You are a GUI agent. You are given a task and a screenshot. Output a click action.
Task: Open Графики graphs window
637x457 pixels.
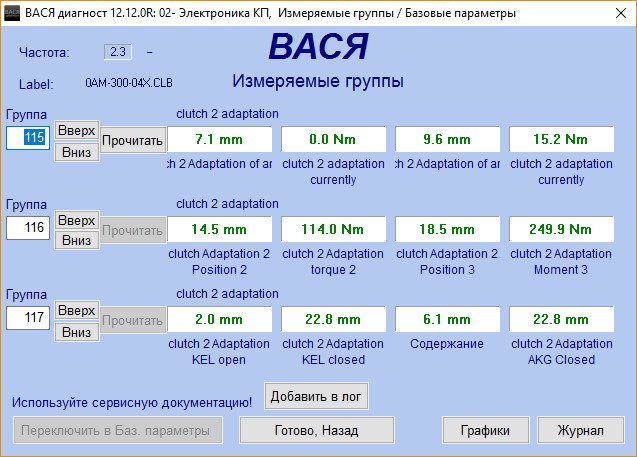[486, 430]
